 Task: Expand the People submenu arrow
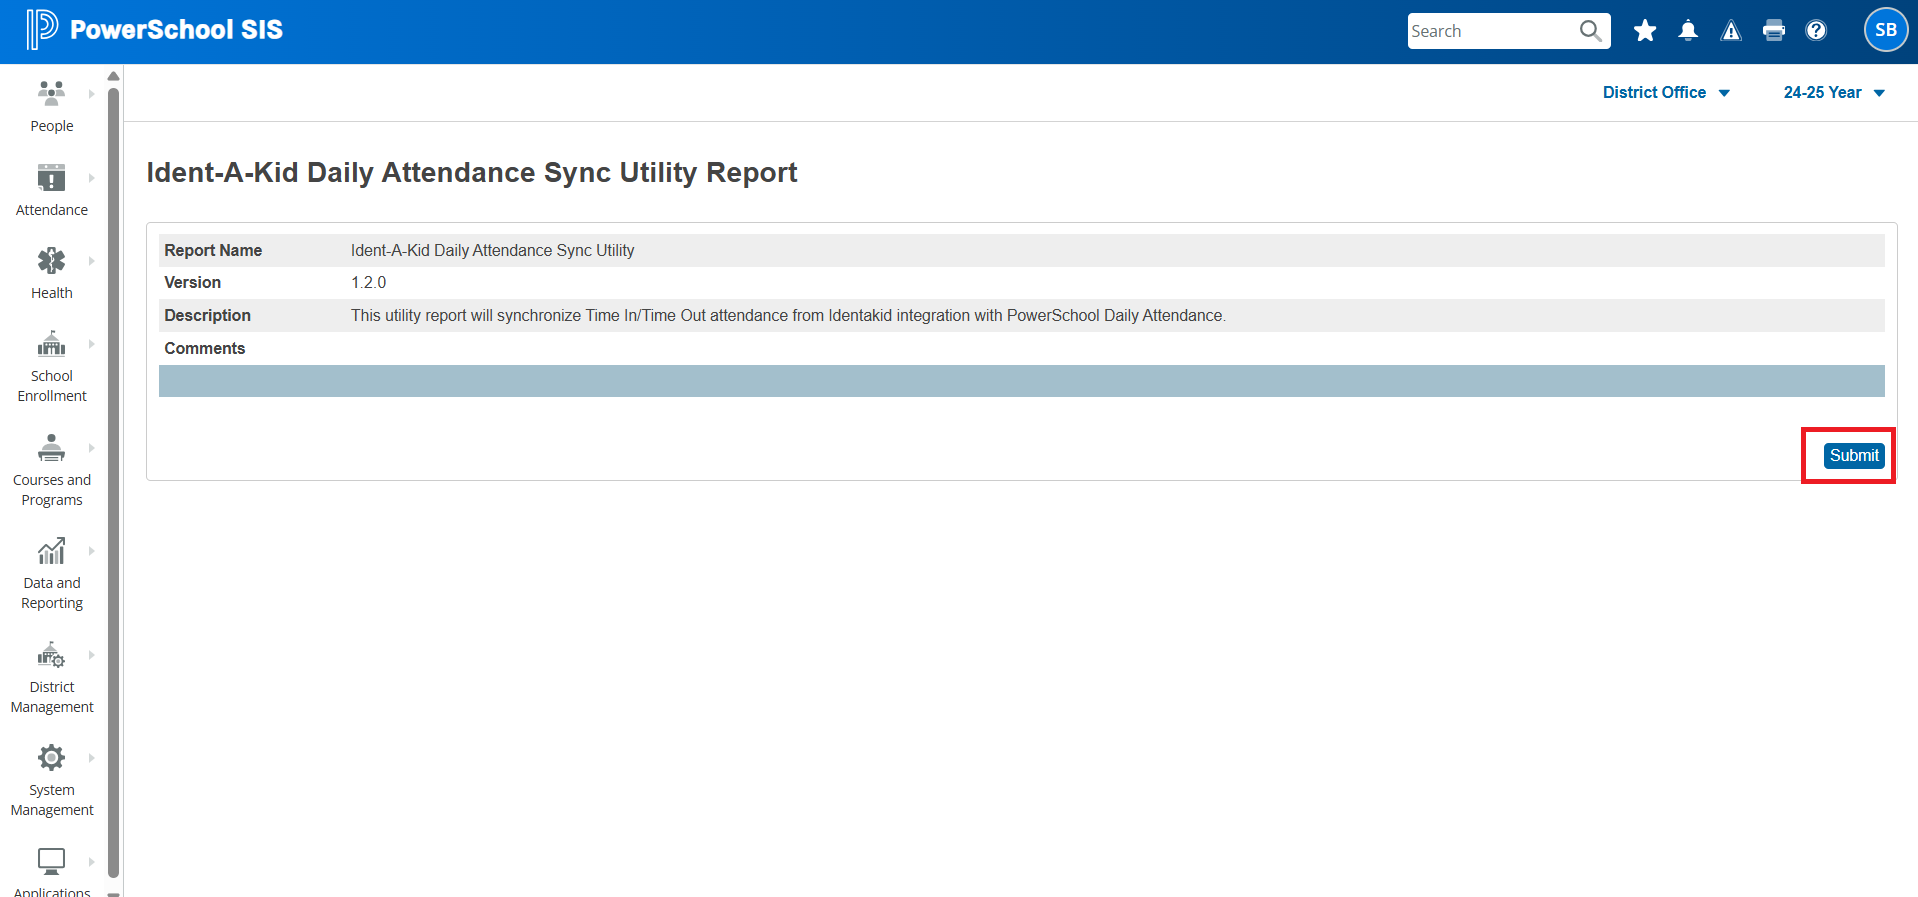click(x=91, y=94)
